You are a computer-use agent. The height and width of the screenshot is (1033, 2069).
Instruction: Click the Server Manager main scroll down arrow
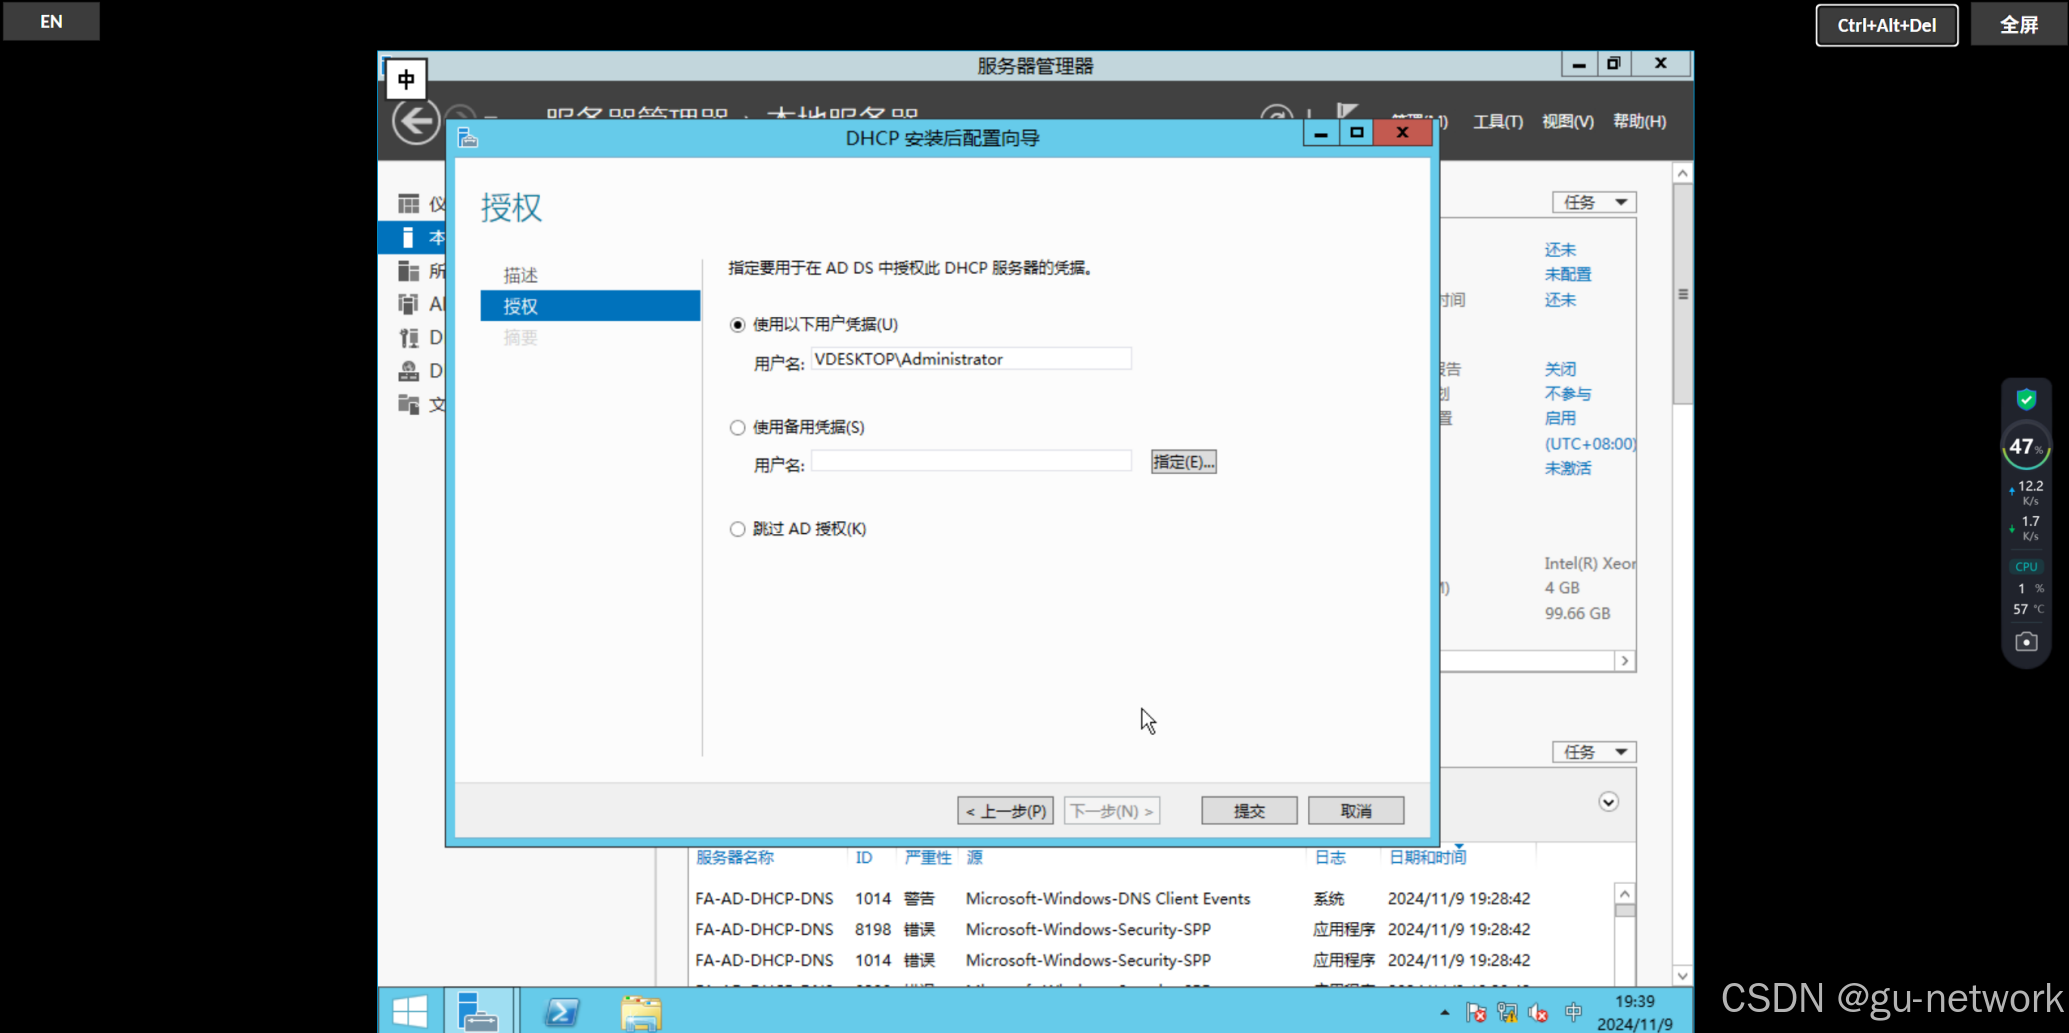click(1683, 976)
